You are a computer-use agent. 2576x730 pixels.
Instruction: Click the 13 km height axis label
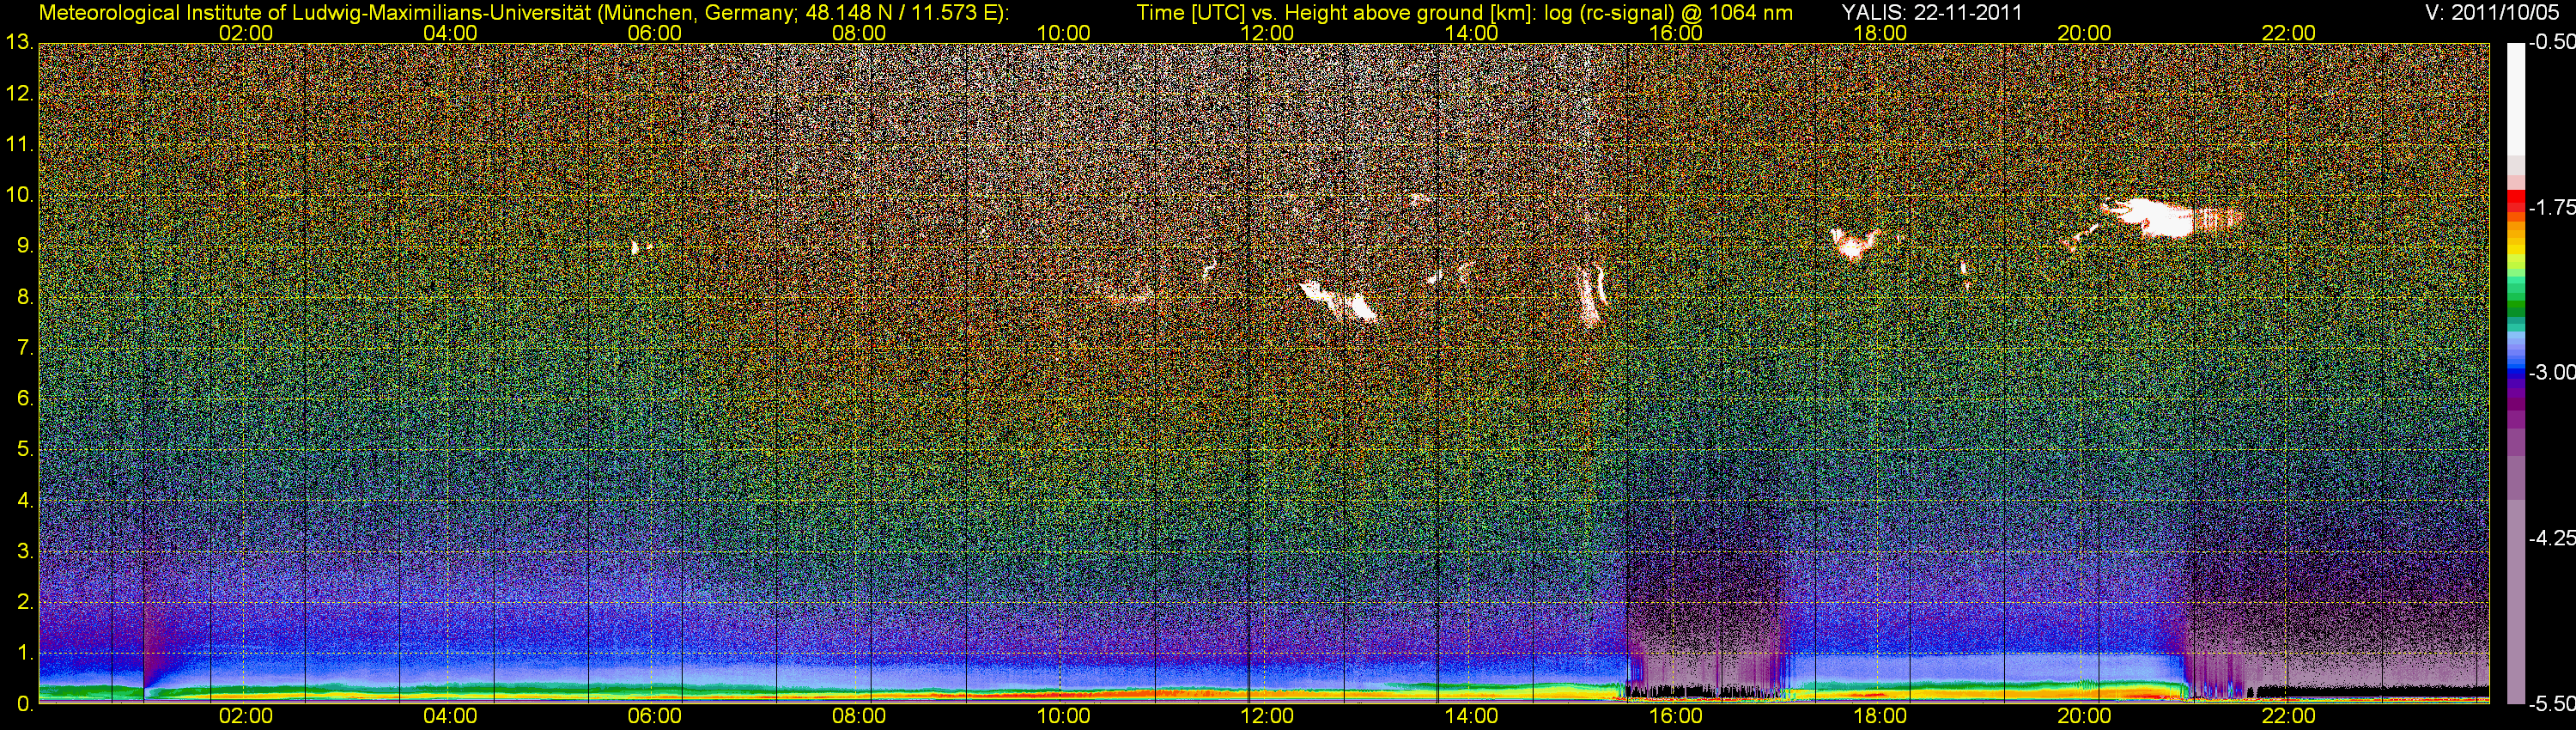pyautogui.click(x=19, y=43)
